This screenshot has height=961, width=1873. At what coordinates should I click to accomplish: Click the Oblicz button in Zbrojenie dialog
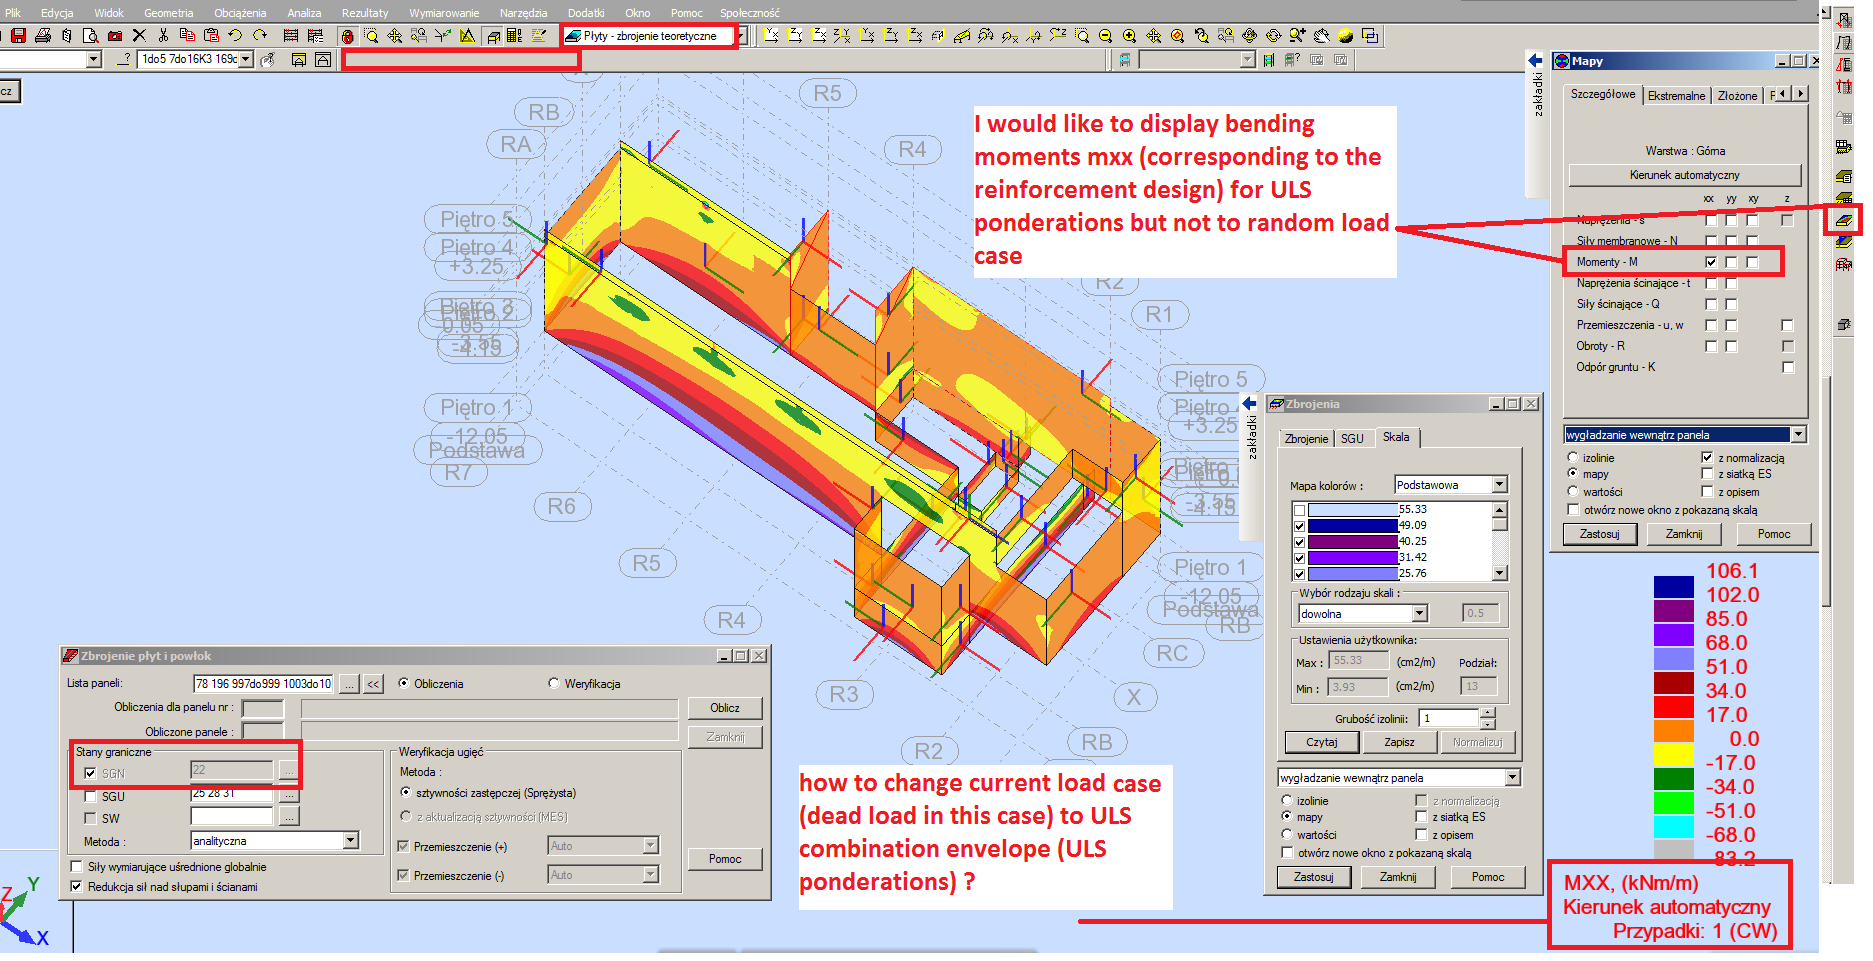[724, 708]
